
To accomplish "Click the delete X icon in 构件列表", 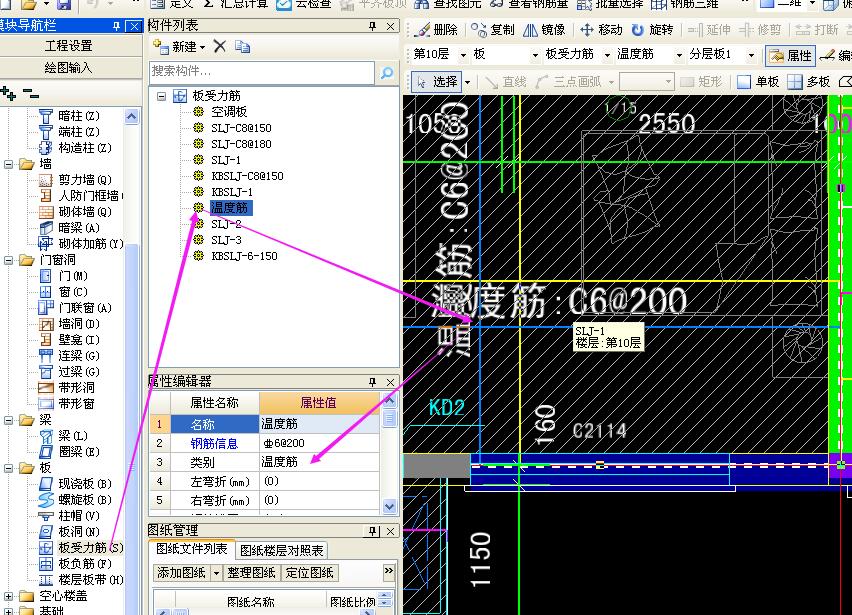I will tap(220, 47).
